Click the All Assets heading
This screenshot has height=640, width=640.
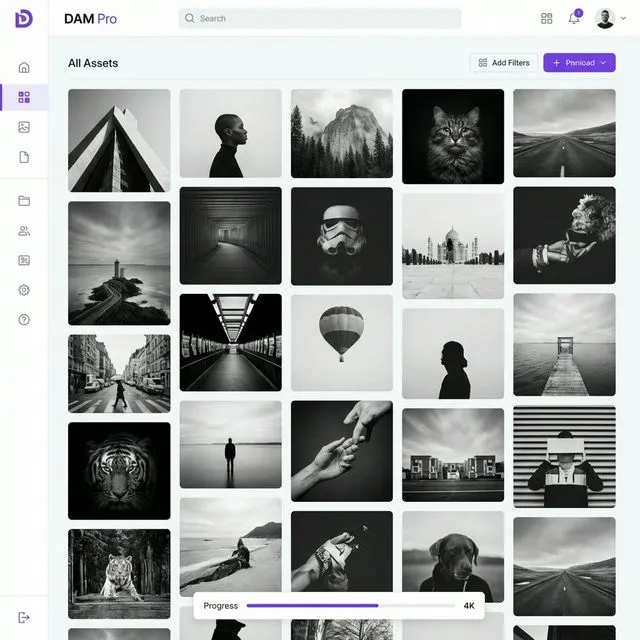pyautogui.click(x=93, y=63)
